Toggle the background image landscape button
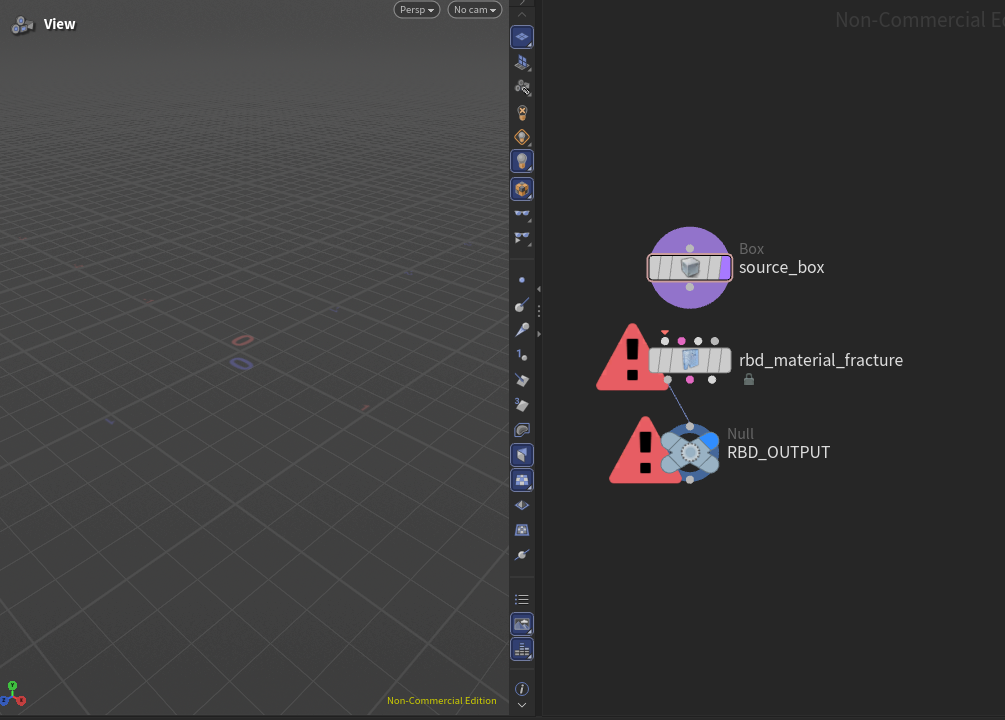1005x720 pixels. (522, 624)
